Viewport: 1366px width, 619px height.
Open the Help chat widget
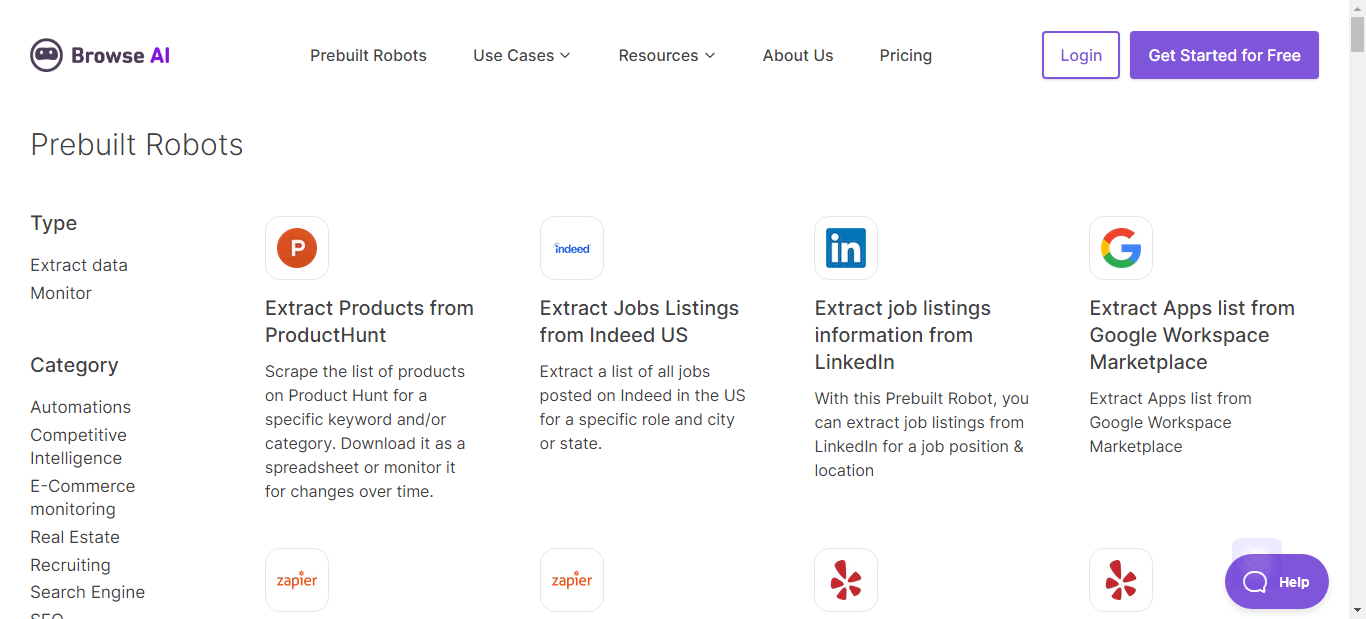tap(1277, 582)
